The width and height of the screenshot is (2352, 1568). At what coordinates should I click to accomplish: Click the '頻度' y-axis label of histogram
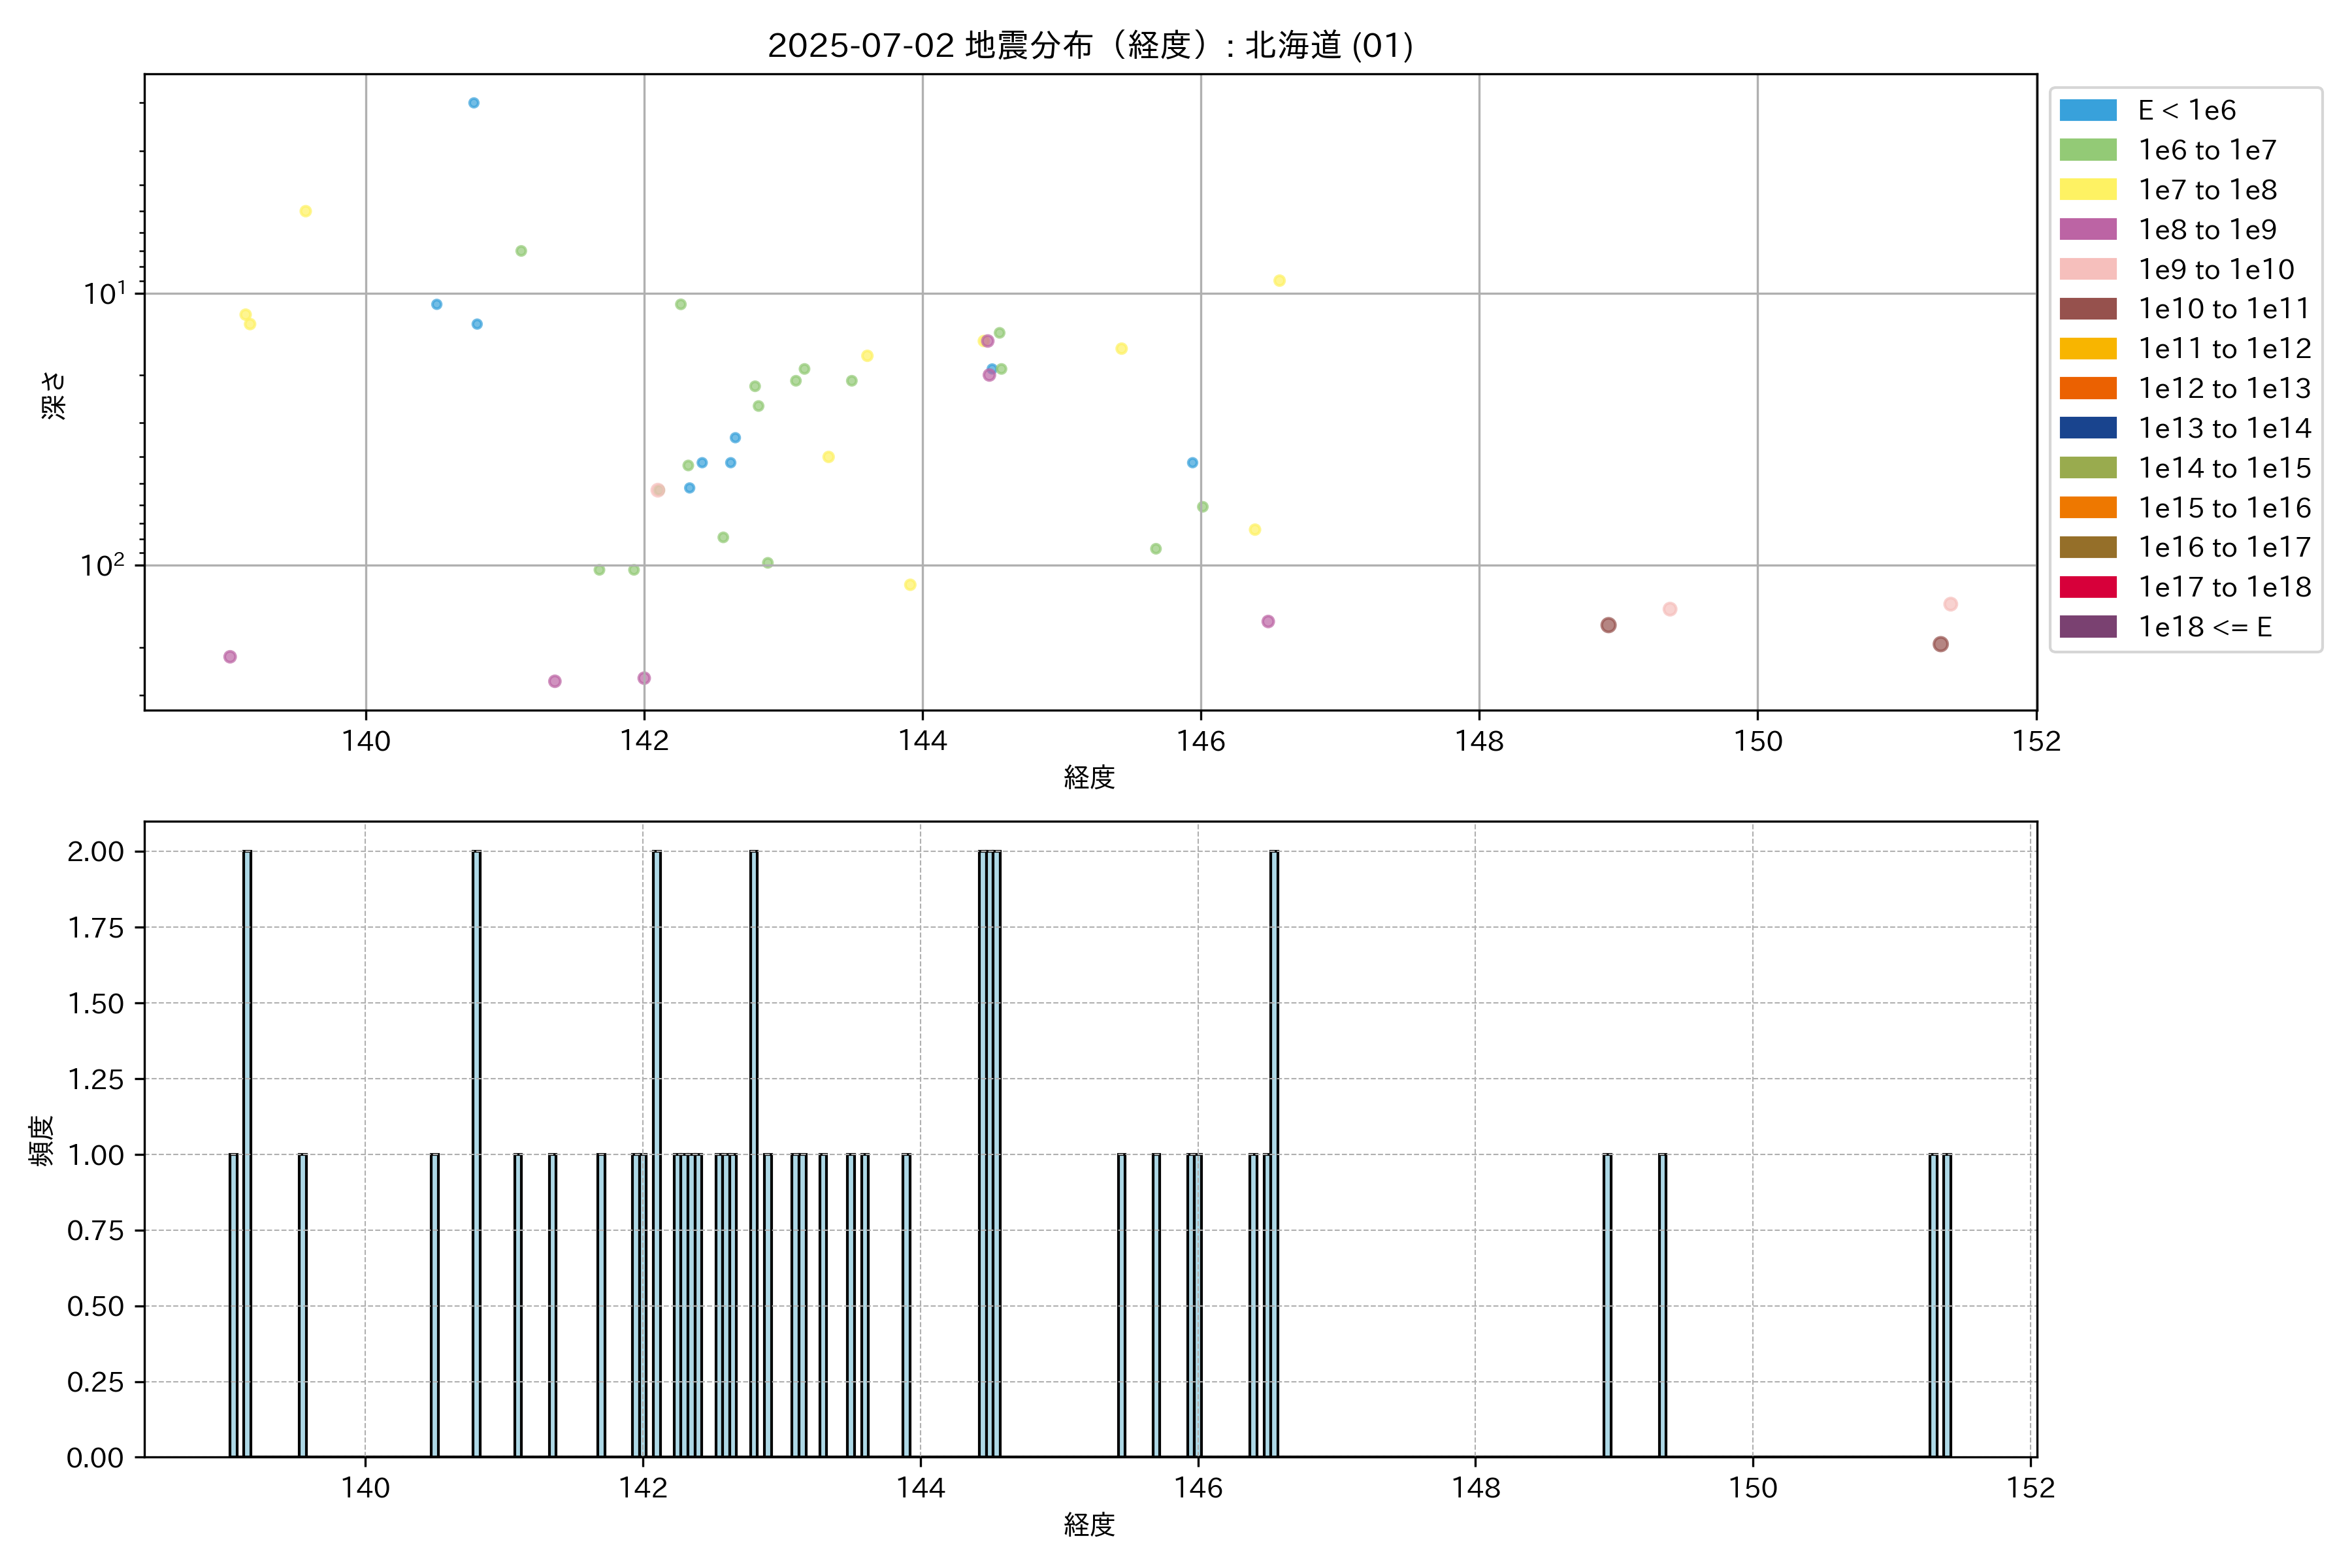click(x=42, y=1140)
